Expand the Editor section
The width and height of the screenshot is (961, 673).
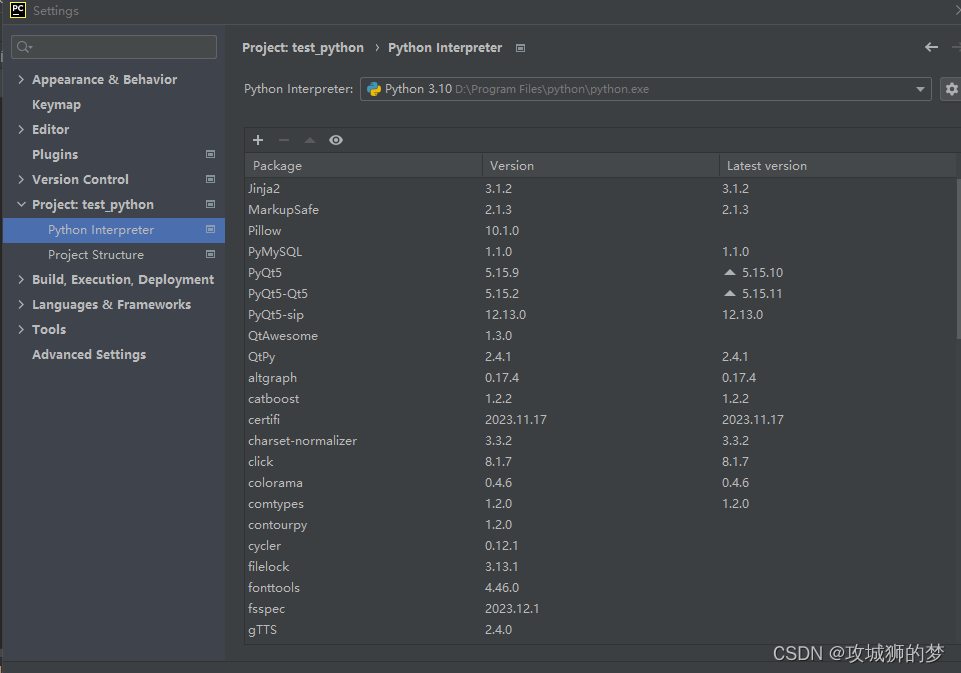[x=21, y=129]
